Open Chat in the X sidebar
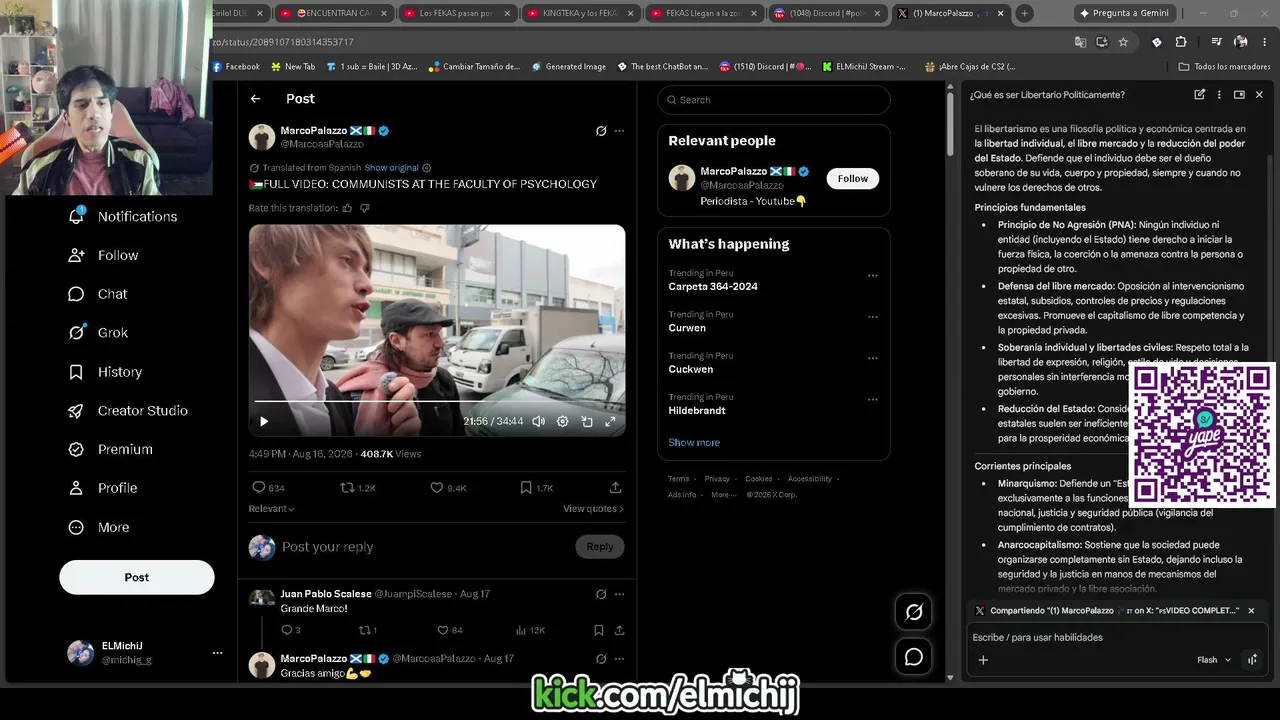The width and height of the screenshot is (1280, 720). [98, 294]
